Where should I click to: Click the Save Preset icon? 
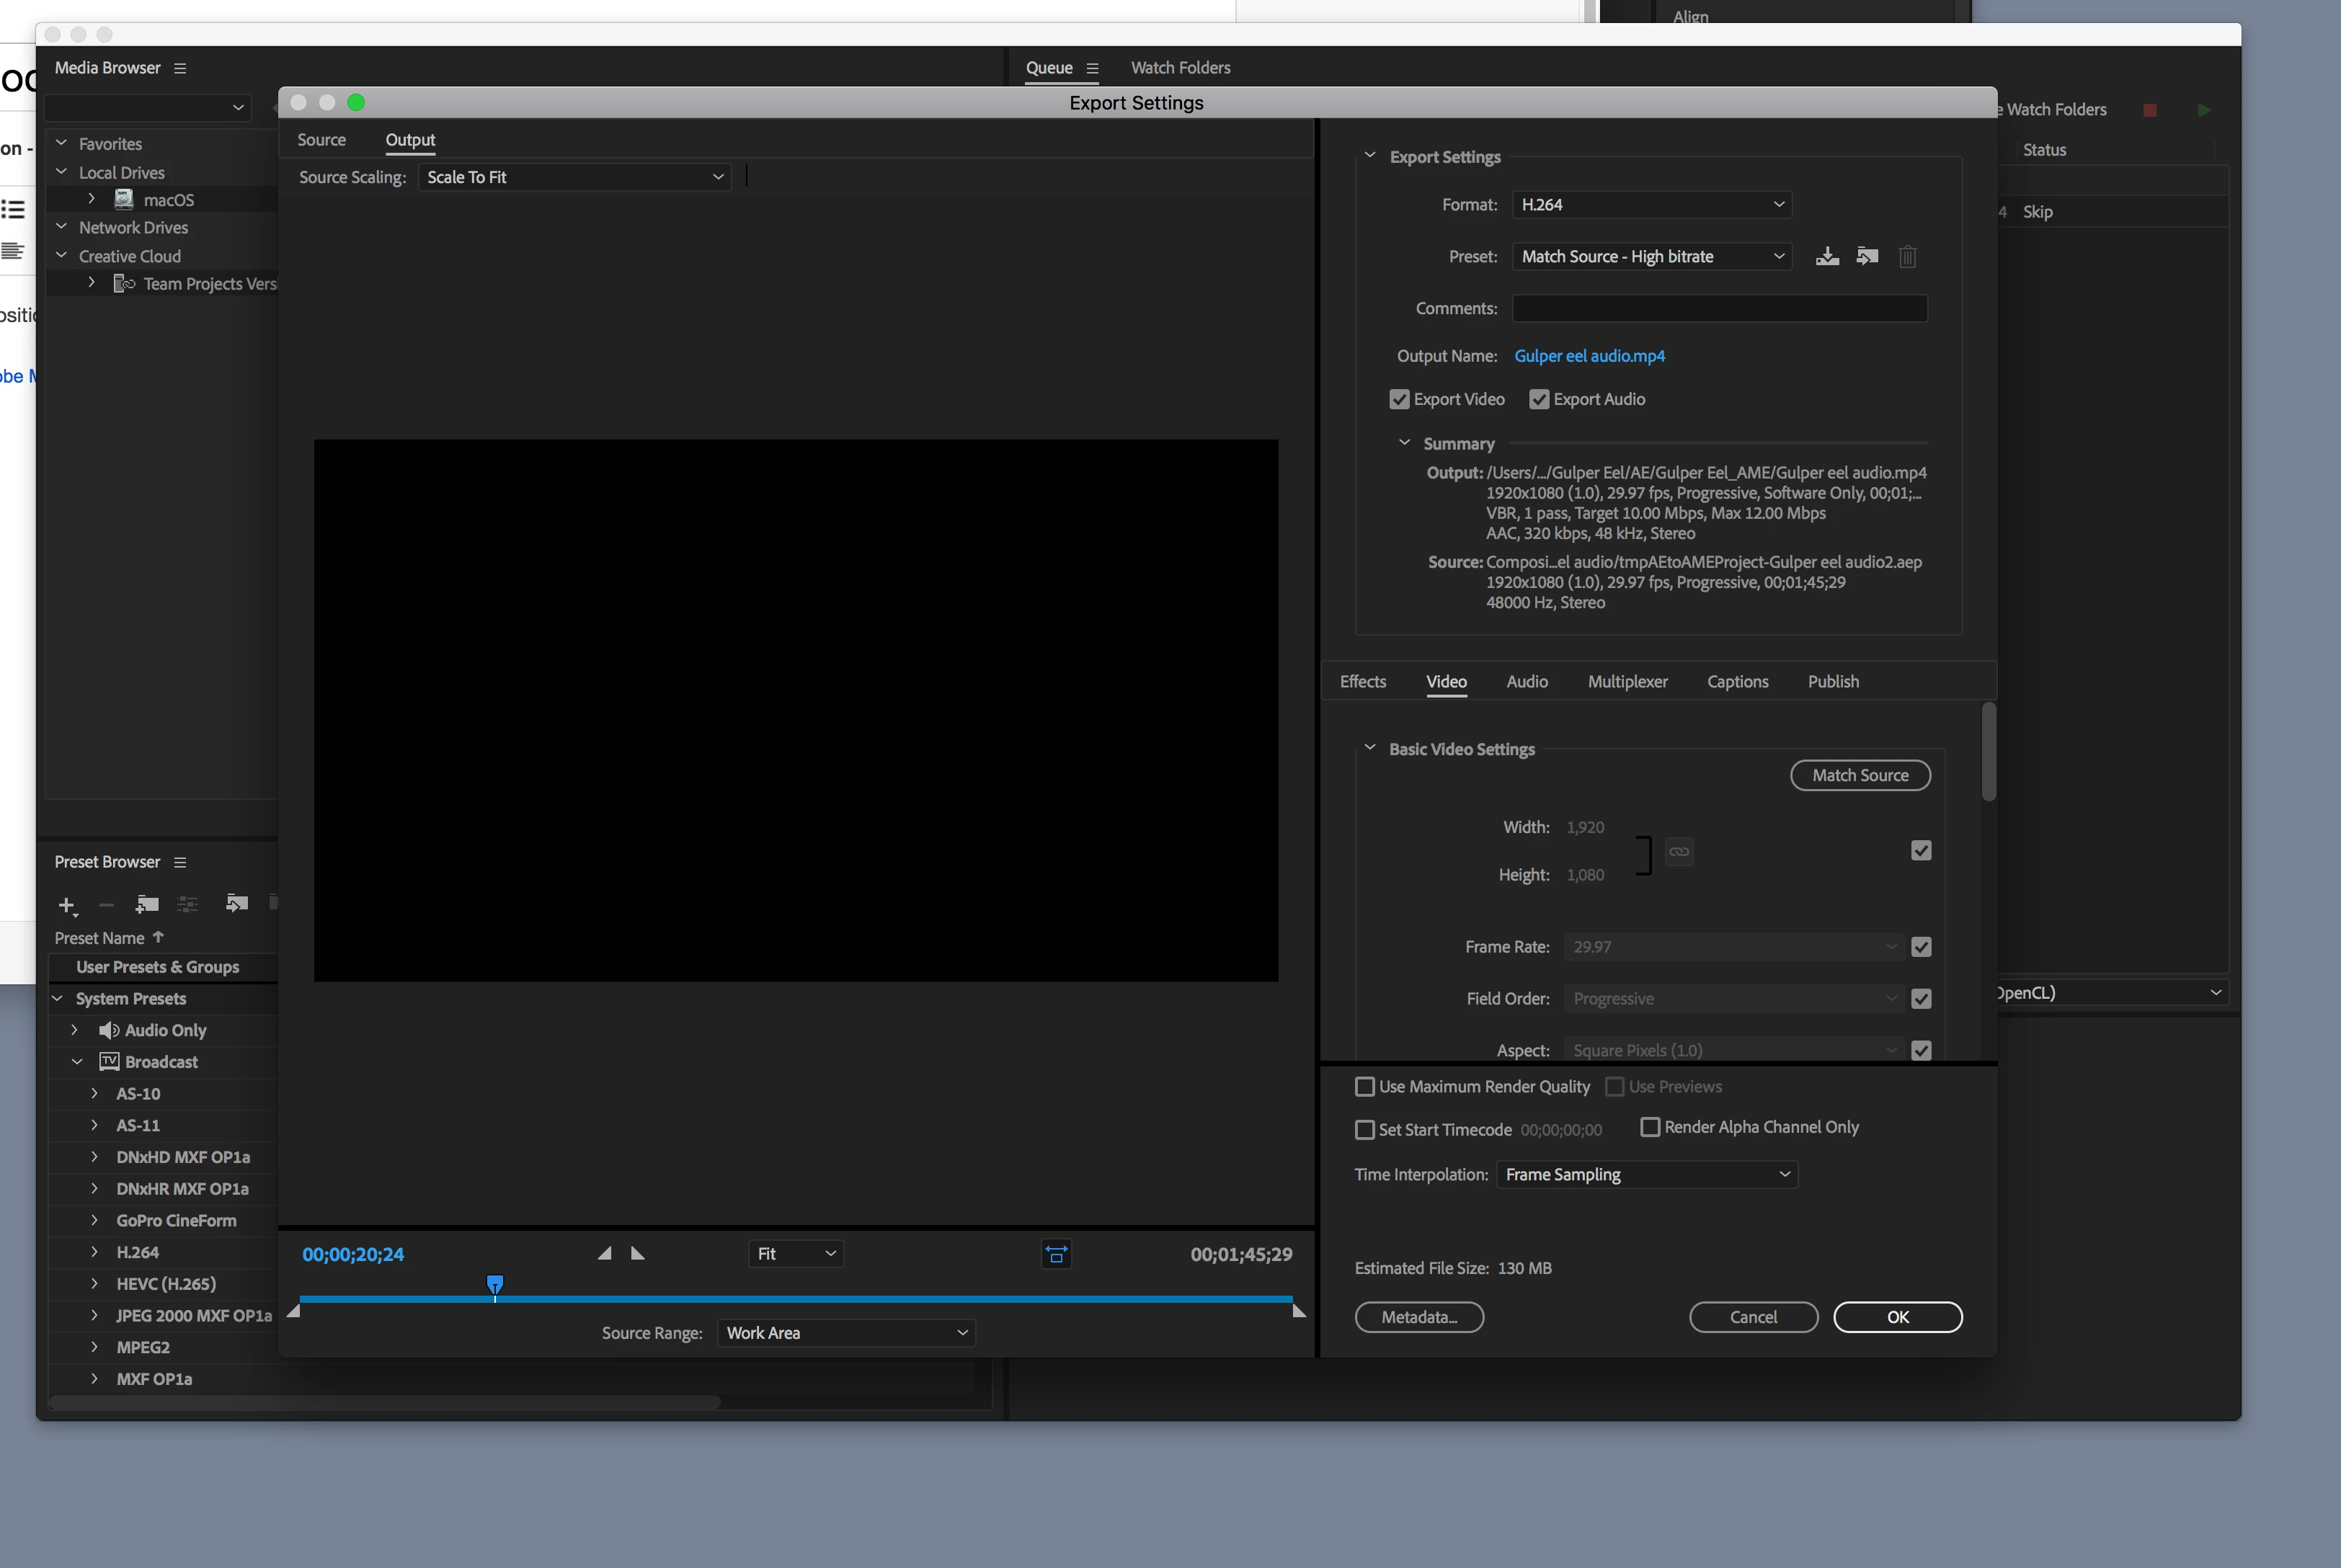1827,256
